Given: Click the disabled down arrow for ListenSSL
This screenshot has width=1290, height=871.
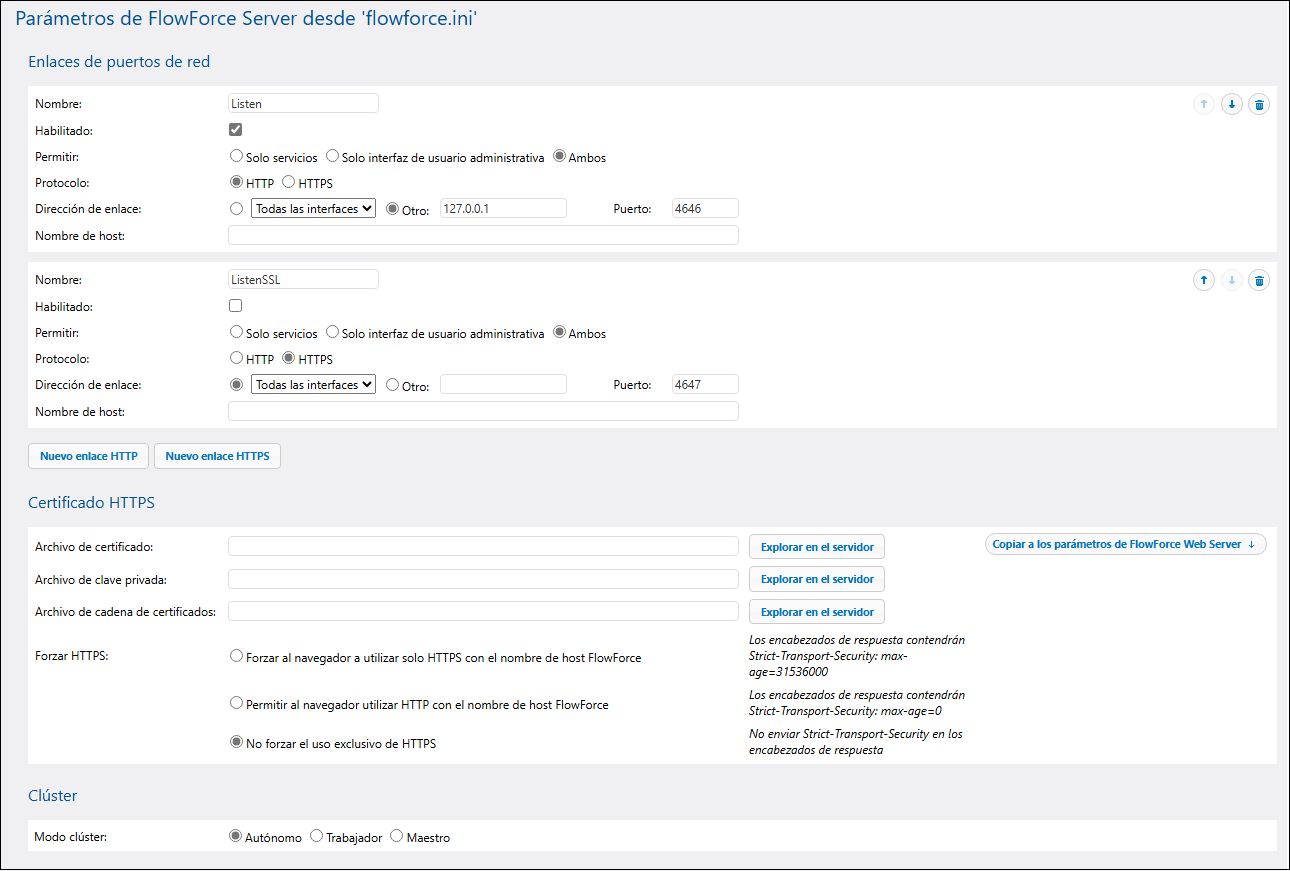Looking at the screenshot, I should coord(1231,280).
